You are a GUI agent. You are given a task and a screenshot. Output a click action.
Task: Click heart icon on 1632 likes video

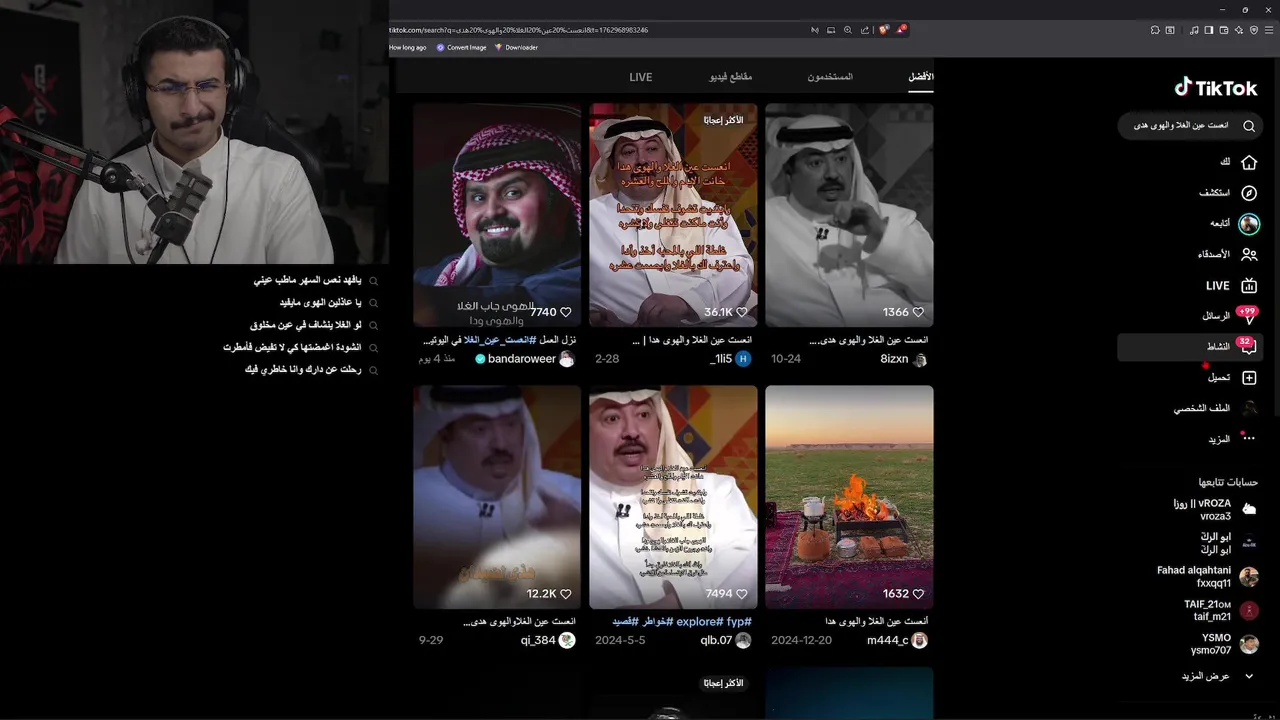point(918,594)
